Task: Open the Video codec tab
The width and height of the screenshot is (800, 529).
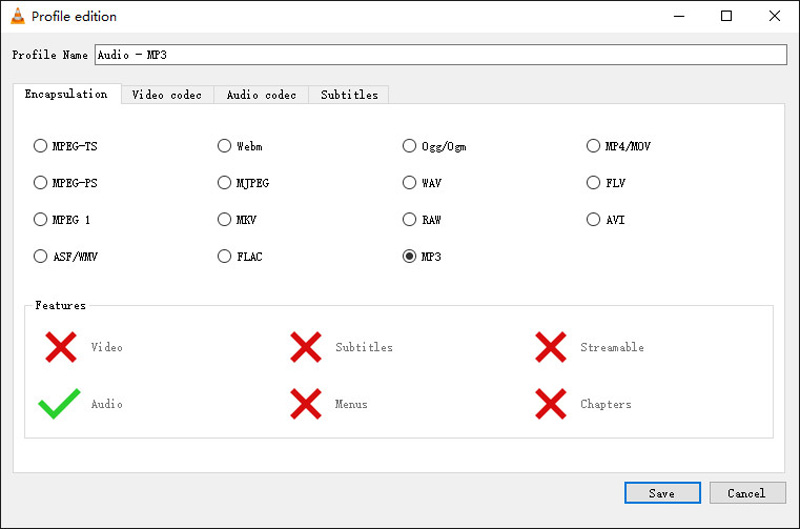Action: coord(167,95)
